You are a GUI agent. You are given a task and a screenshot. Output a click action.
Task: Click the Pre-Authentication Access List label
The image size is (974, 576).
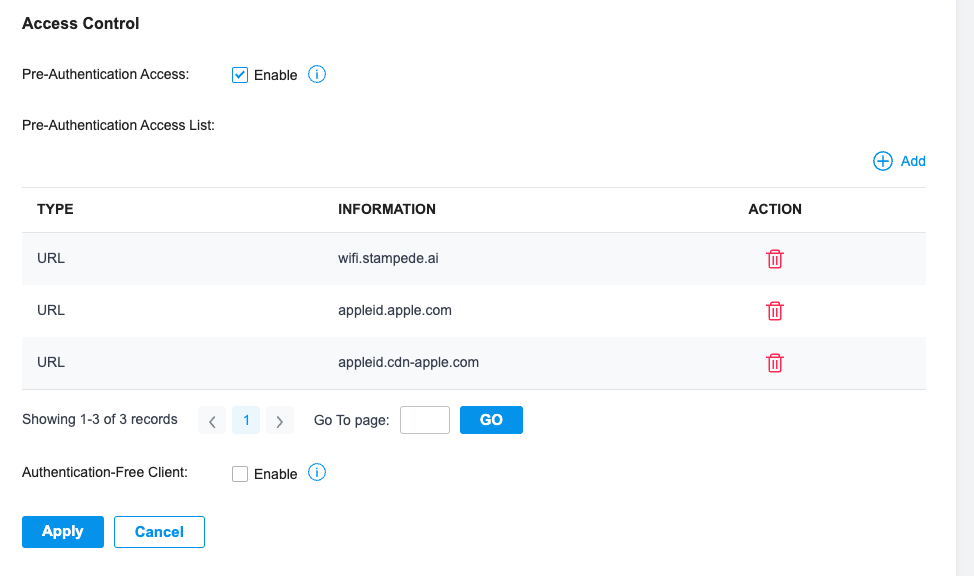point(119,126)
